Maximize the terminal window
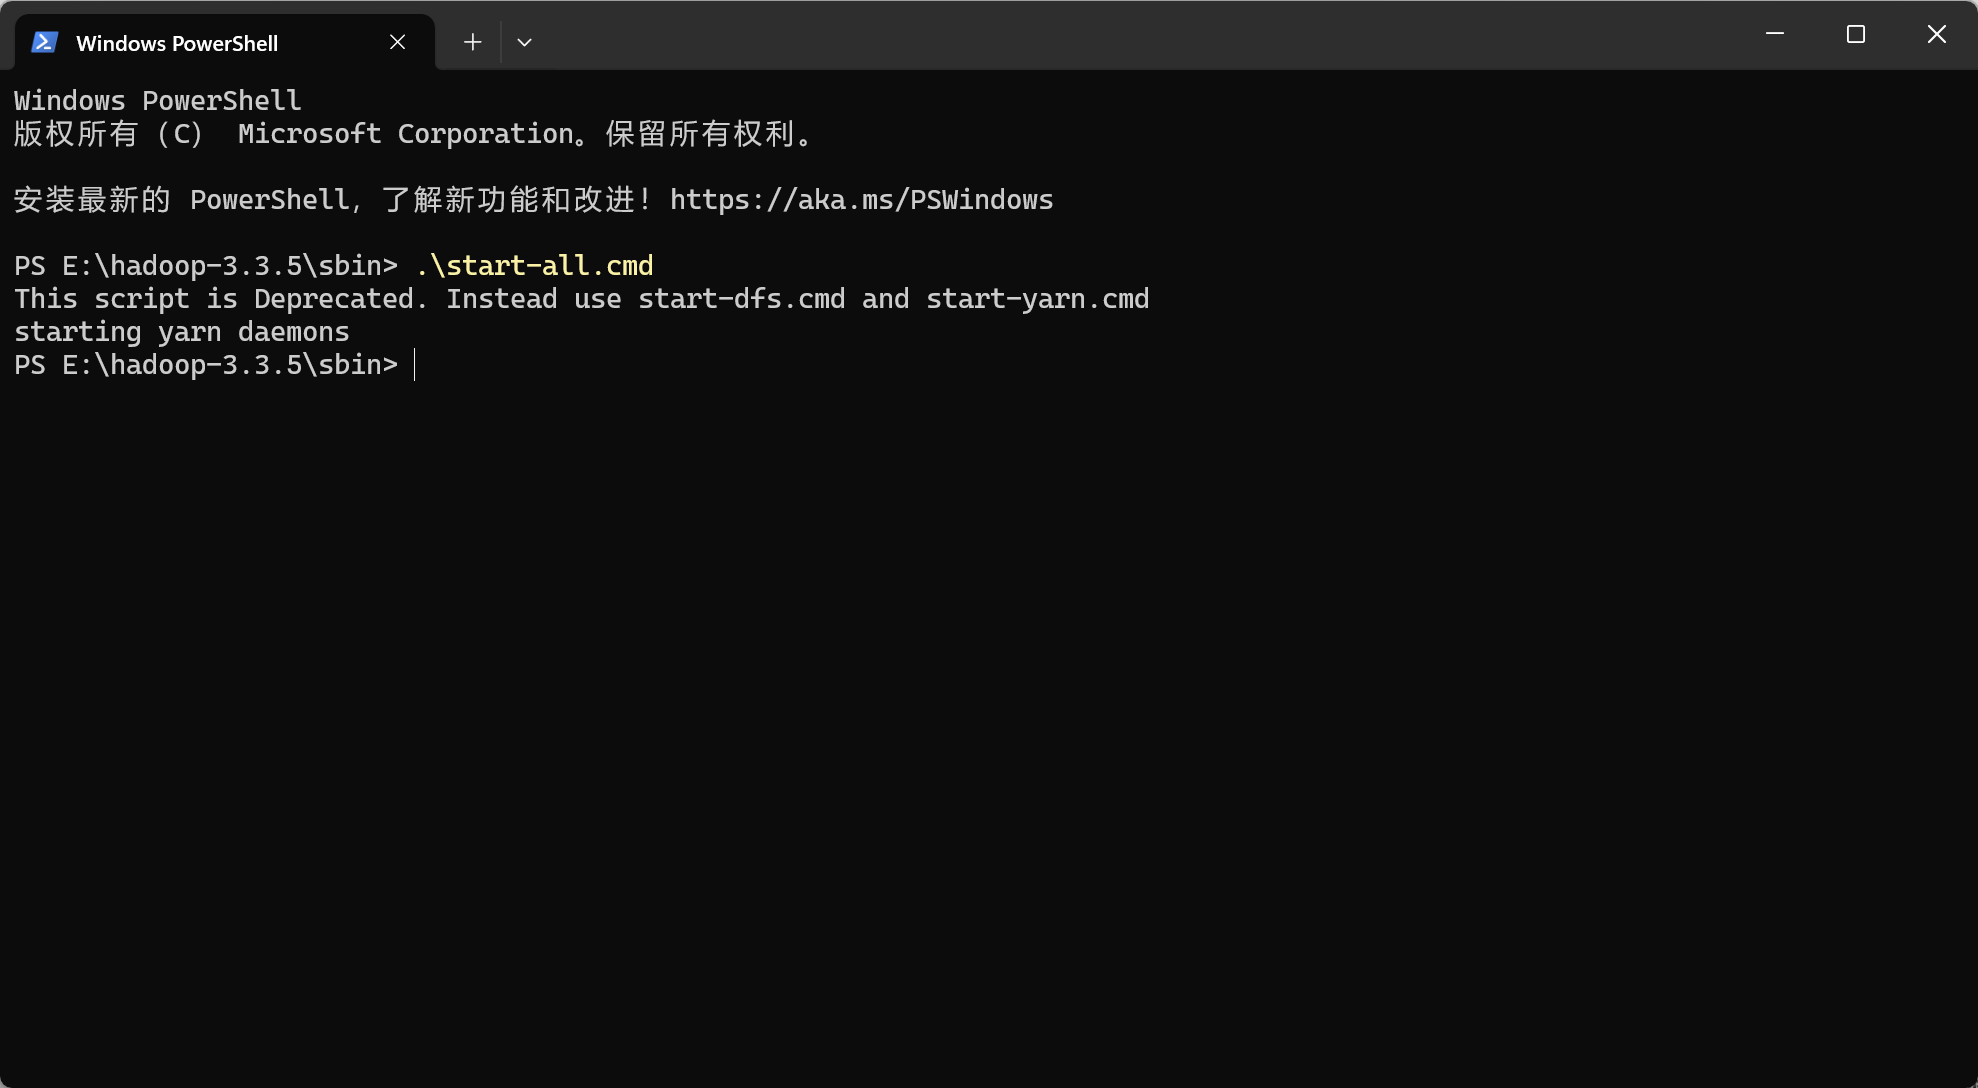This screenshot has height=1088, width=1978. 1856,33
